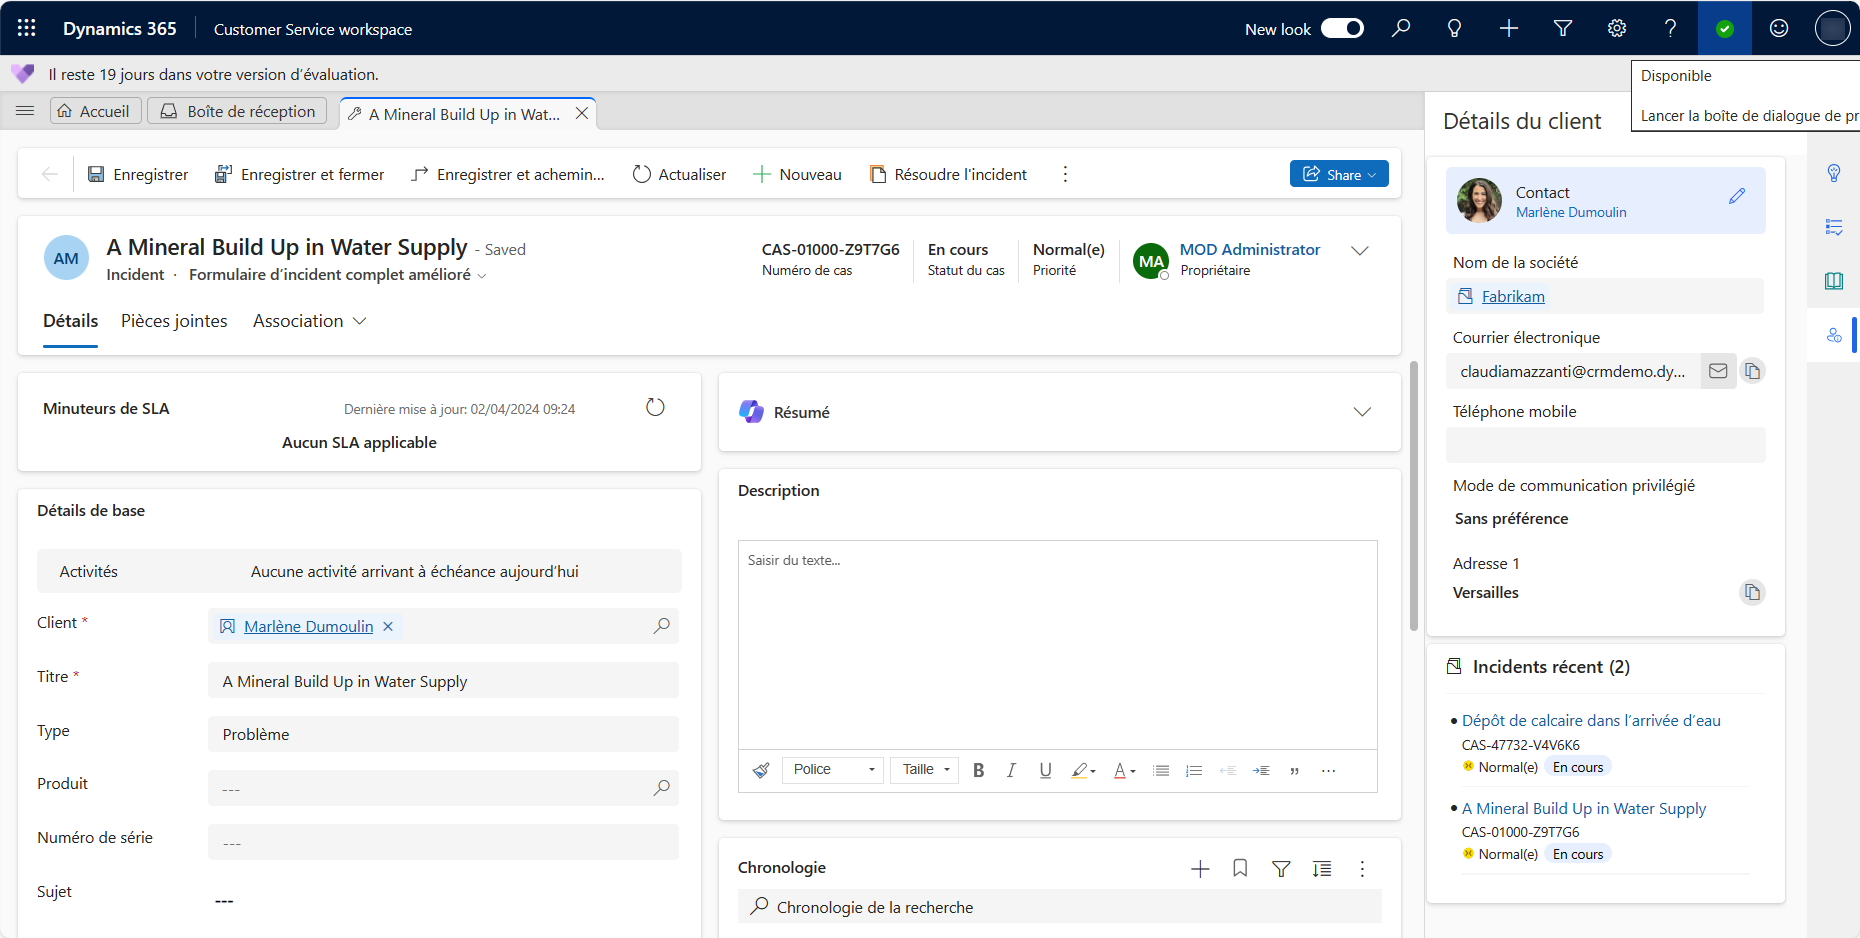This screenshot has width=1860, height=938.
Task: Open the Marlène Dumoulin client link
Action: coord(309,626)
